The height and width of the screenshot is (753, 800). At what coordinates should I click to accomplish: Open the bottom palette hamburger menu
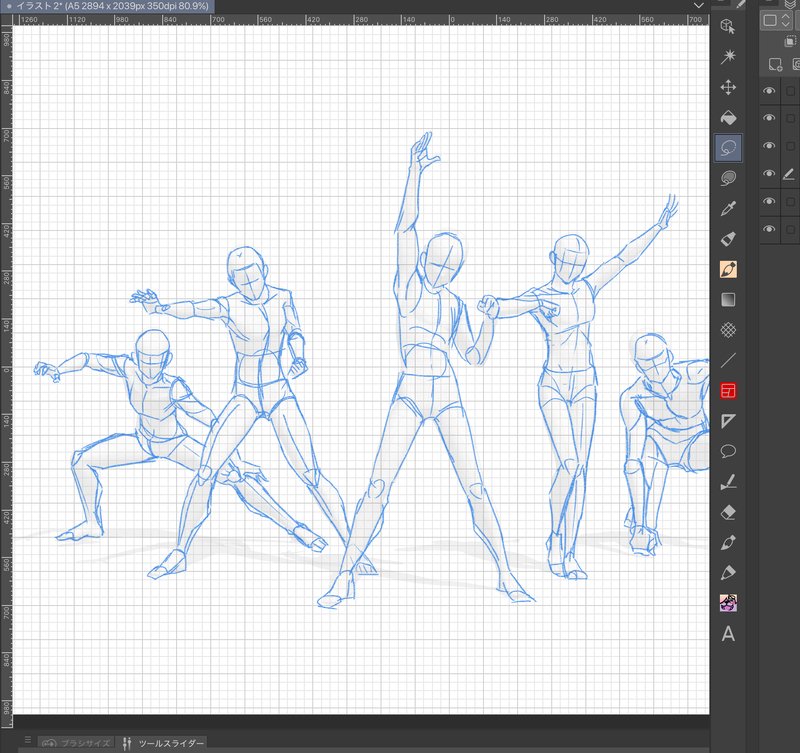[28, 739]
